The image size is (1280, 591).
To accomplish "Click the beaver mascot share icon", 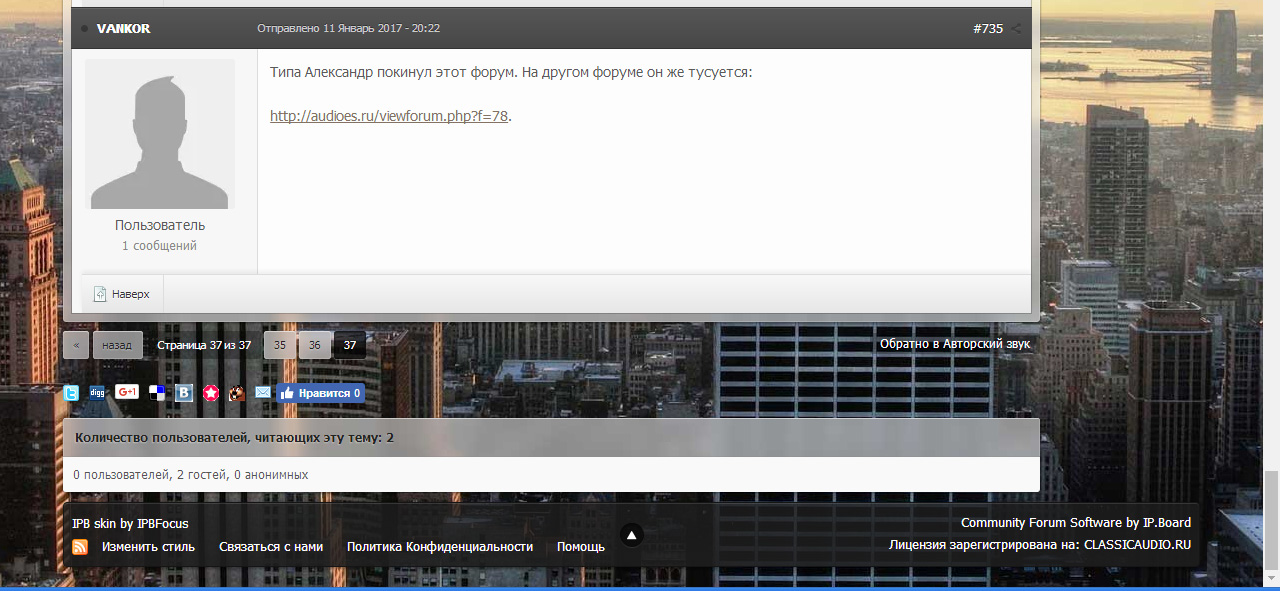I will [x=237, y=393].
